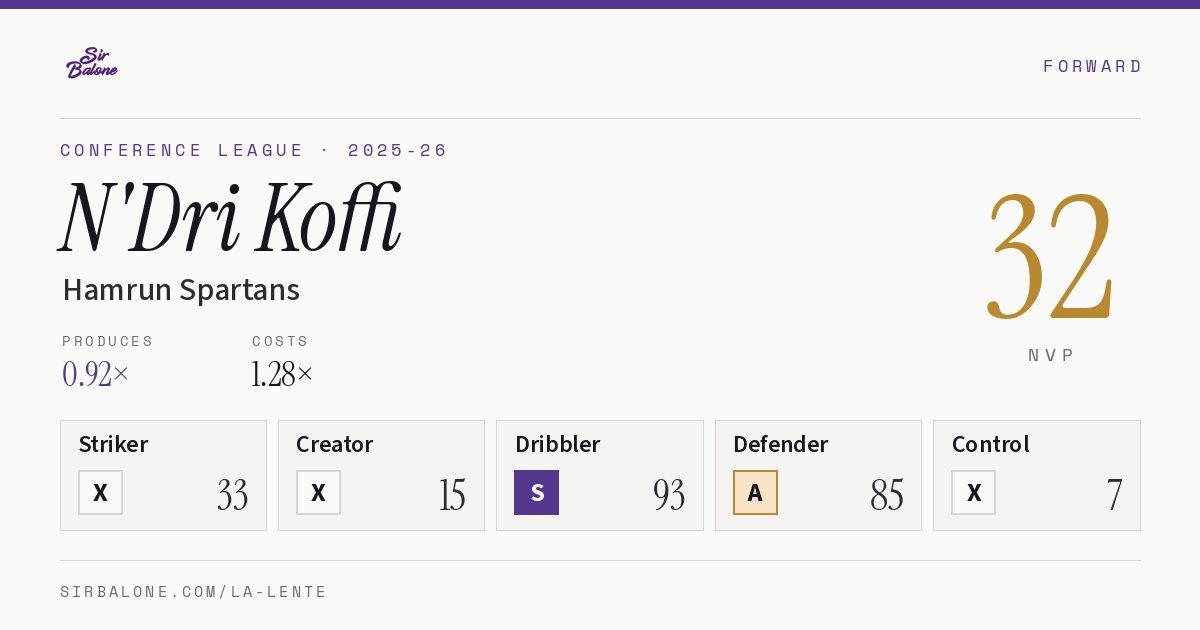Select the Control score 7

pyautogui.click(x=1114, y=494)
